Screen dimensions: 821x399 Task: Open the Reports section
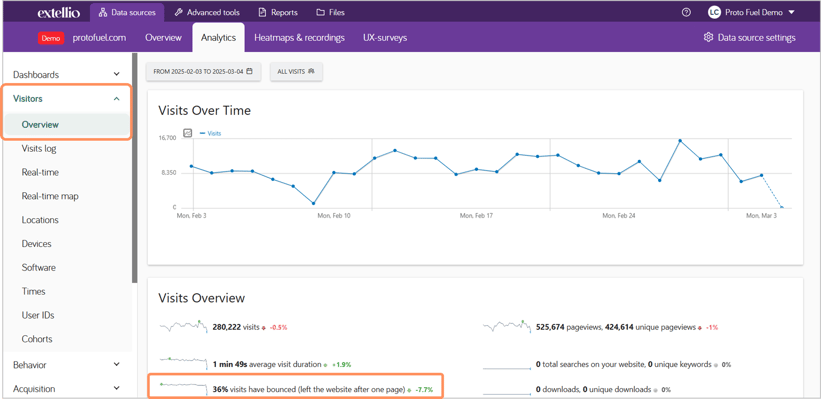click(278, 12)
